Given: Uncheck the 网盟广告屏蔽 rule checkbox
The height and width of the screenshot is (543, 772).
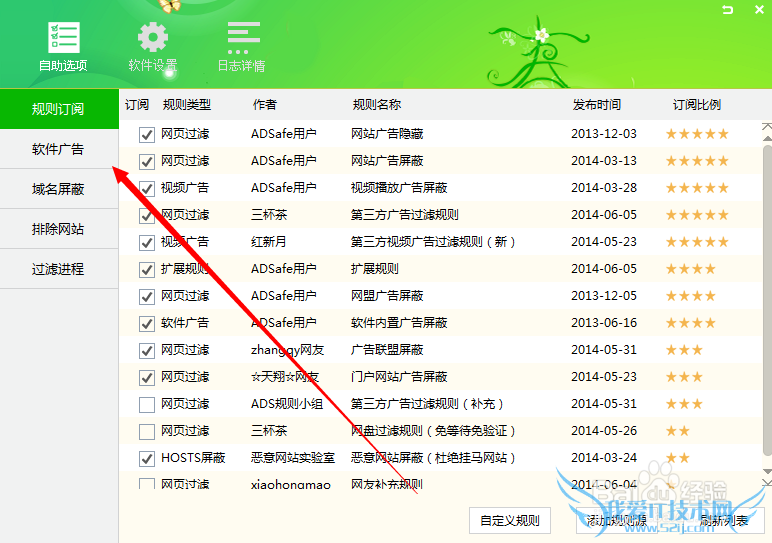Looking at the screenshot, I should pyautogui.click(x=147, y=297).
